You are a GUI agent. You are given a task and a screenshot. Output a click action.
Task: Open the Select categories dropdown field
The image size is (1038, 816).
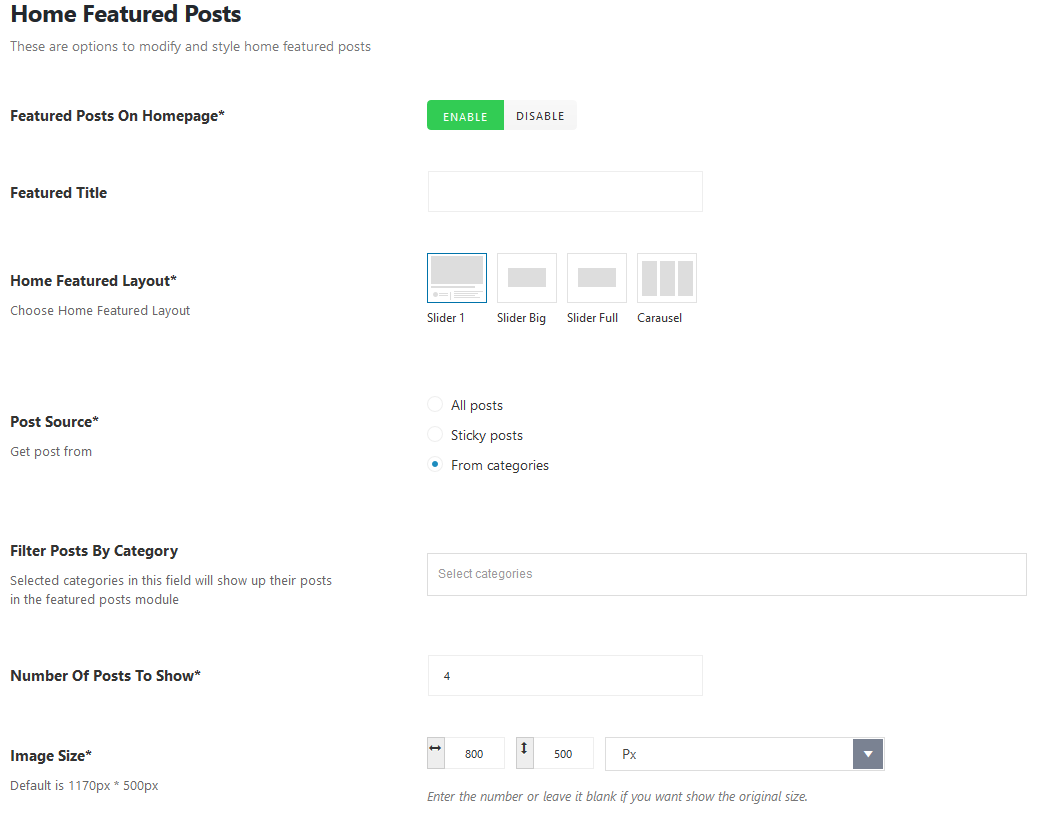726,574
